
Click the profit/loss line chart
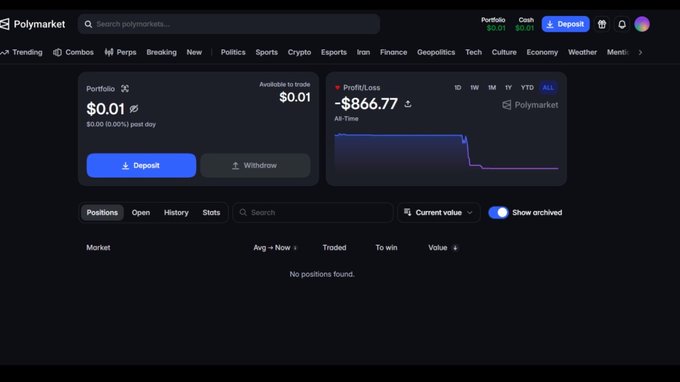pyautogui.click(x=446, y=152)
